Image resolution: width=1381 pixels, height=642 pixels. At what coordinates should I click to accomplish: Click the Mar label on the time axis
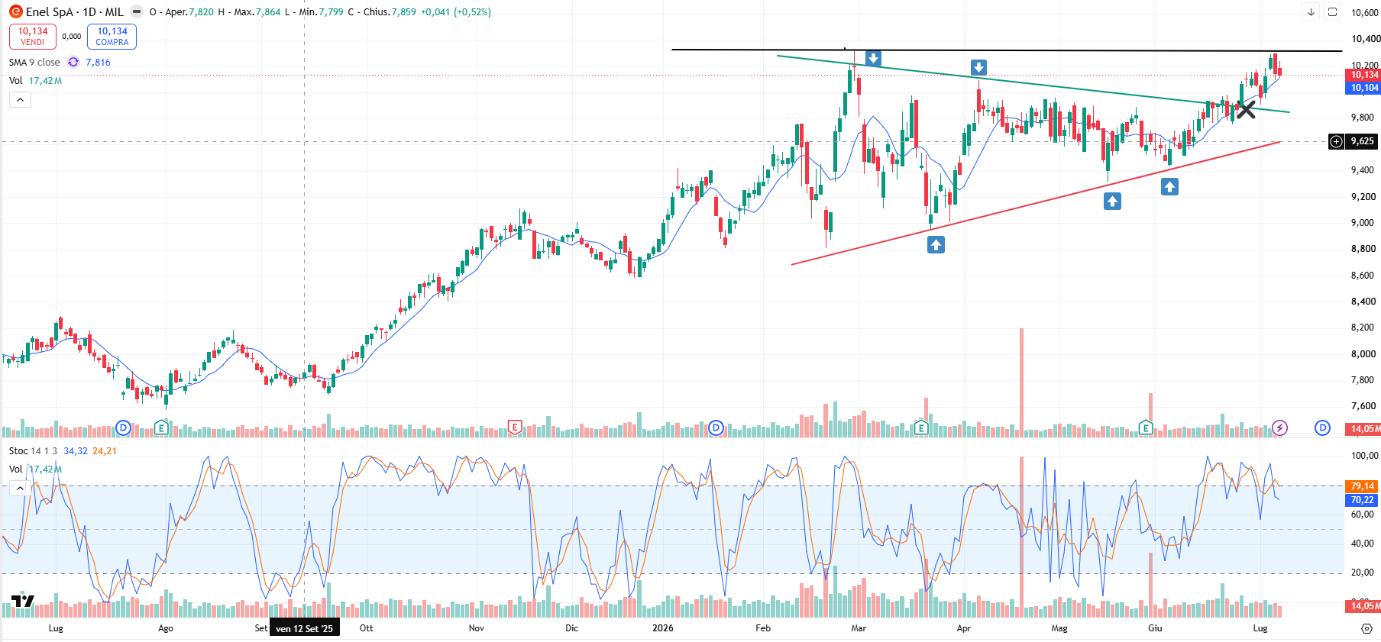click(857, 629)
